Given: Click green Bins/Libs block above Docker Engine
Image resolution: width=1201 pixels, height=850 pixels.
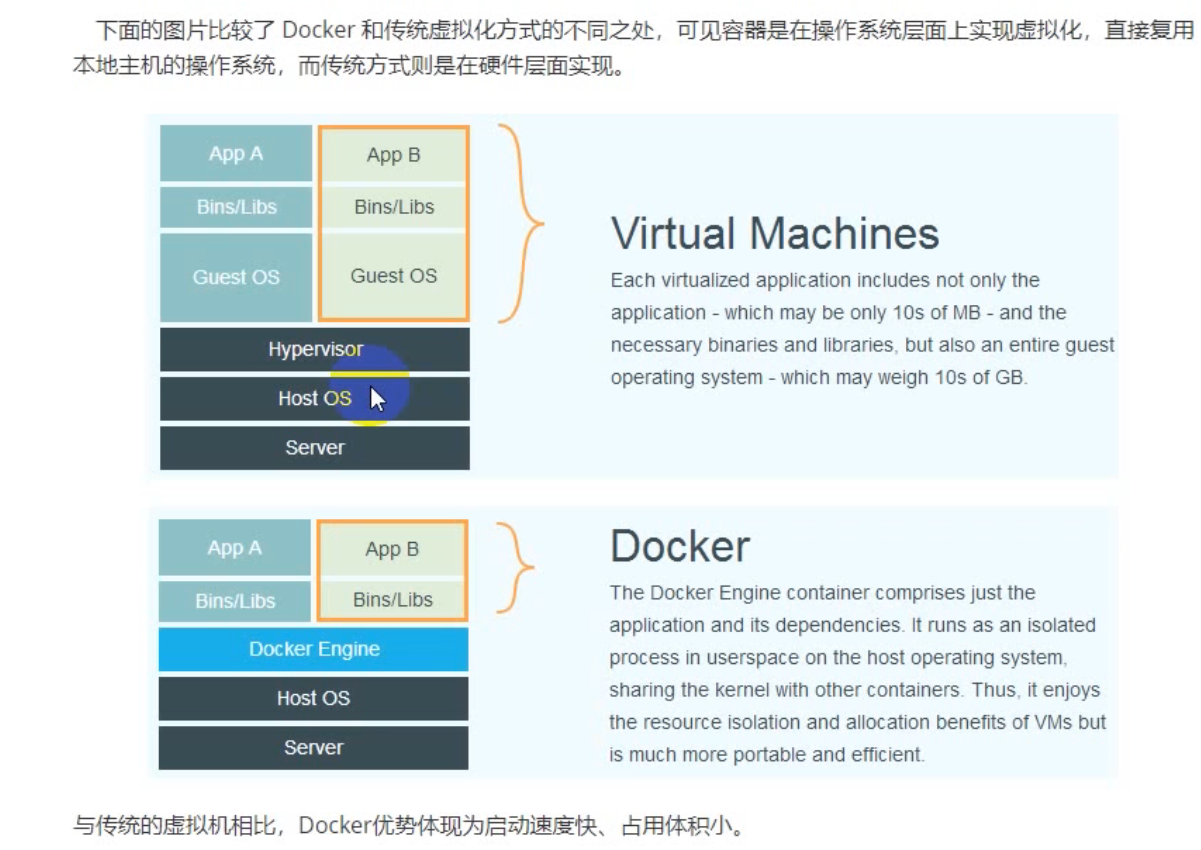Looking at the screenshot, I should click(392, 600).
